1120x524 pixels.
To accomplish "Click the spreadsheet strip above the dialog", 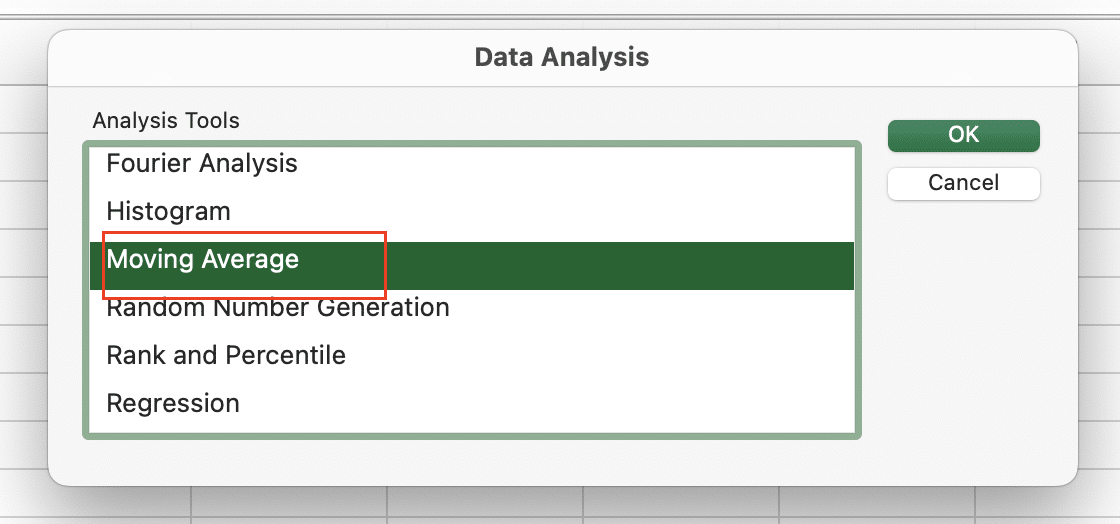I will (560, 9).
